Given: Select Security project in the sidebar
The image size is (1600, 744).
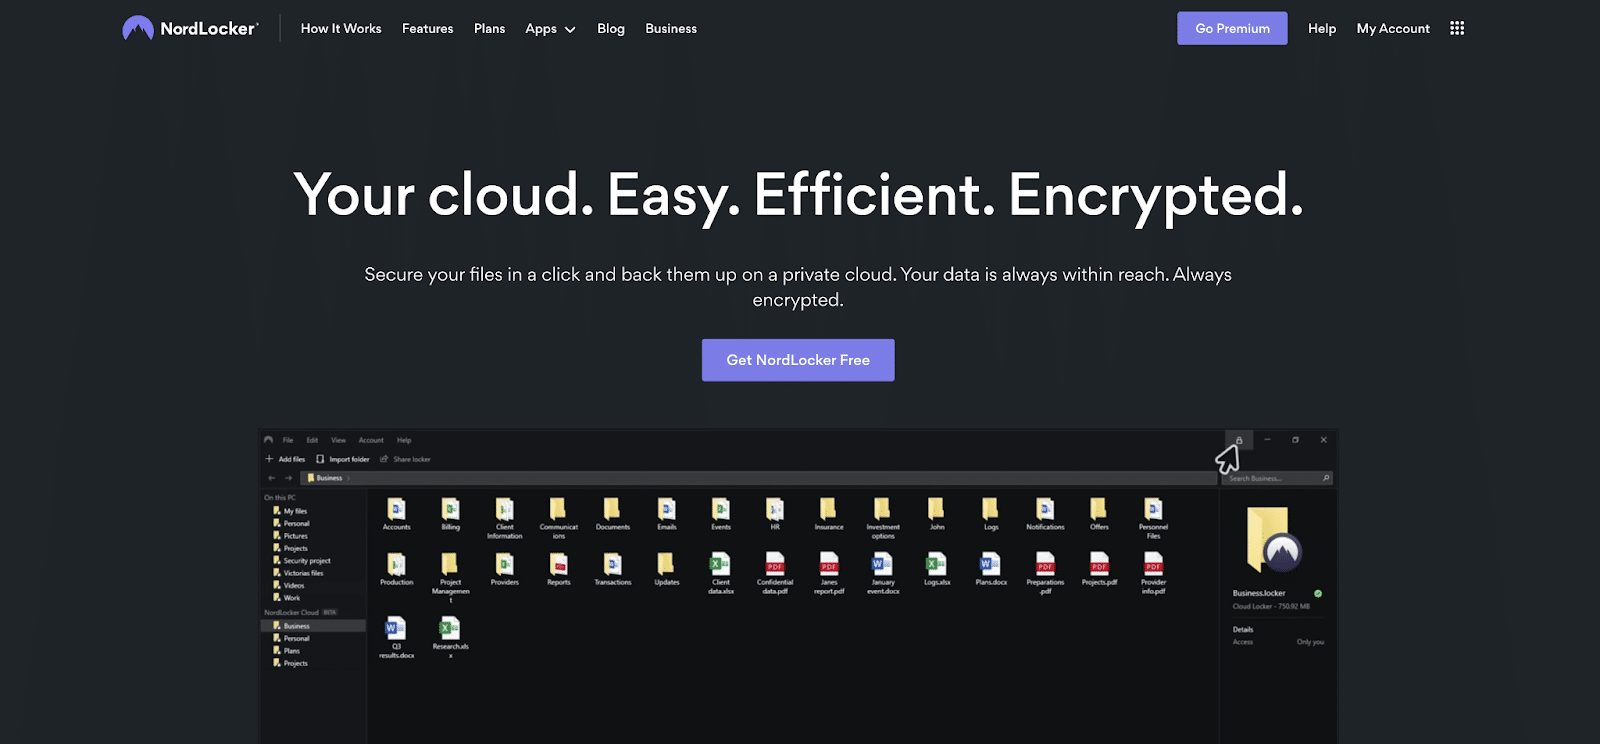Looking at the screenshot, I should tap(306, 561).
